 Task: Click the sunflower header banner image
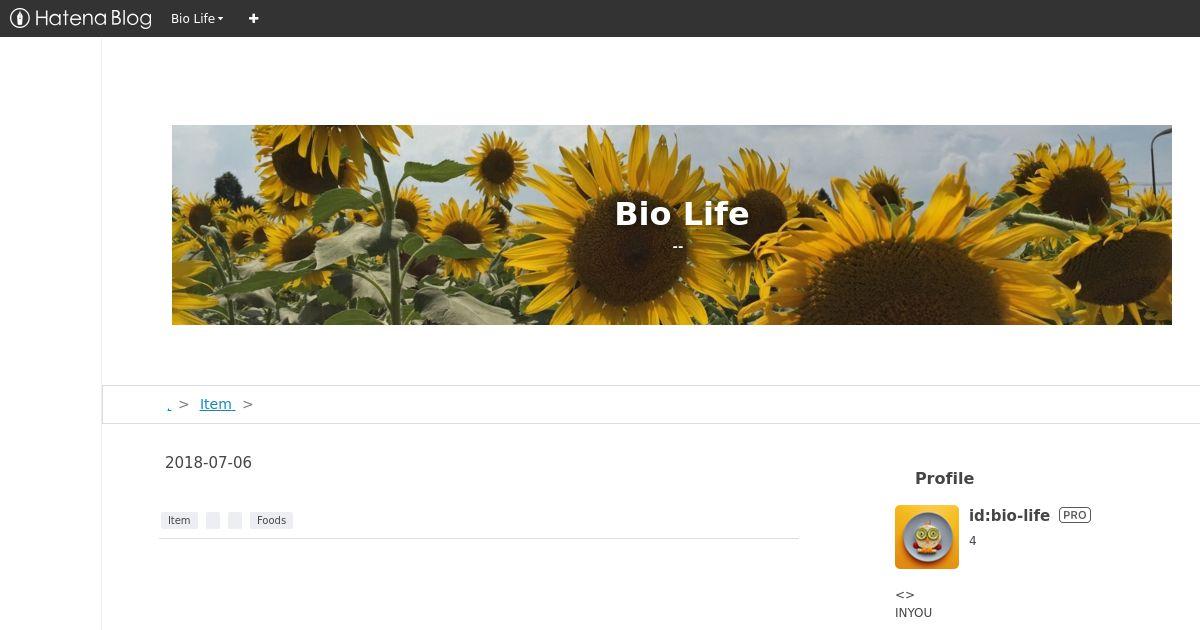click(x=671, y=224)
